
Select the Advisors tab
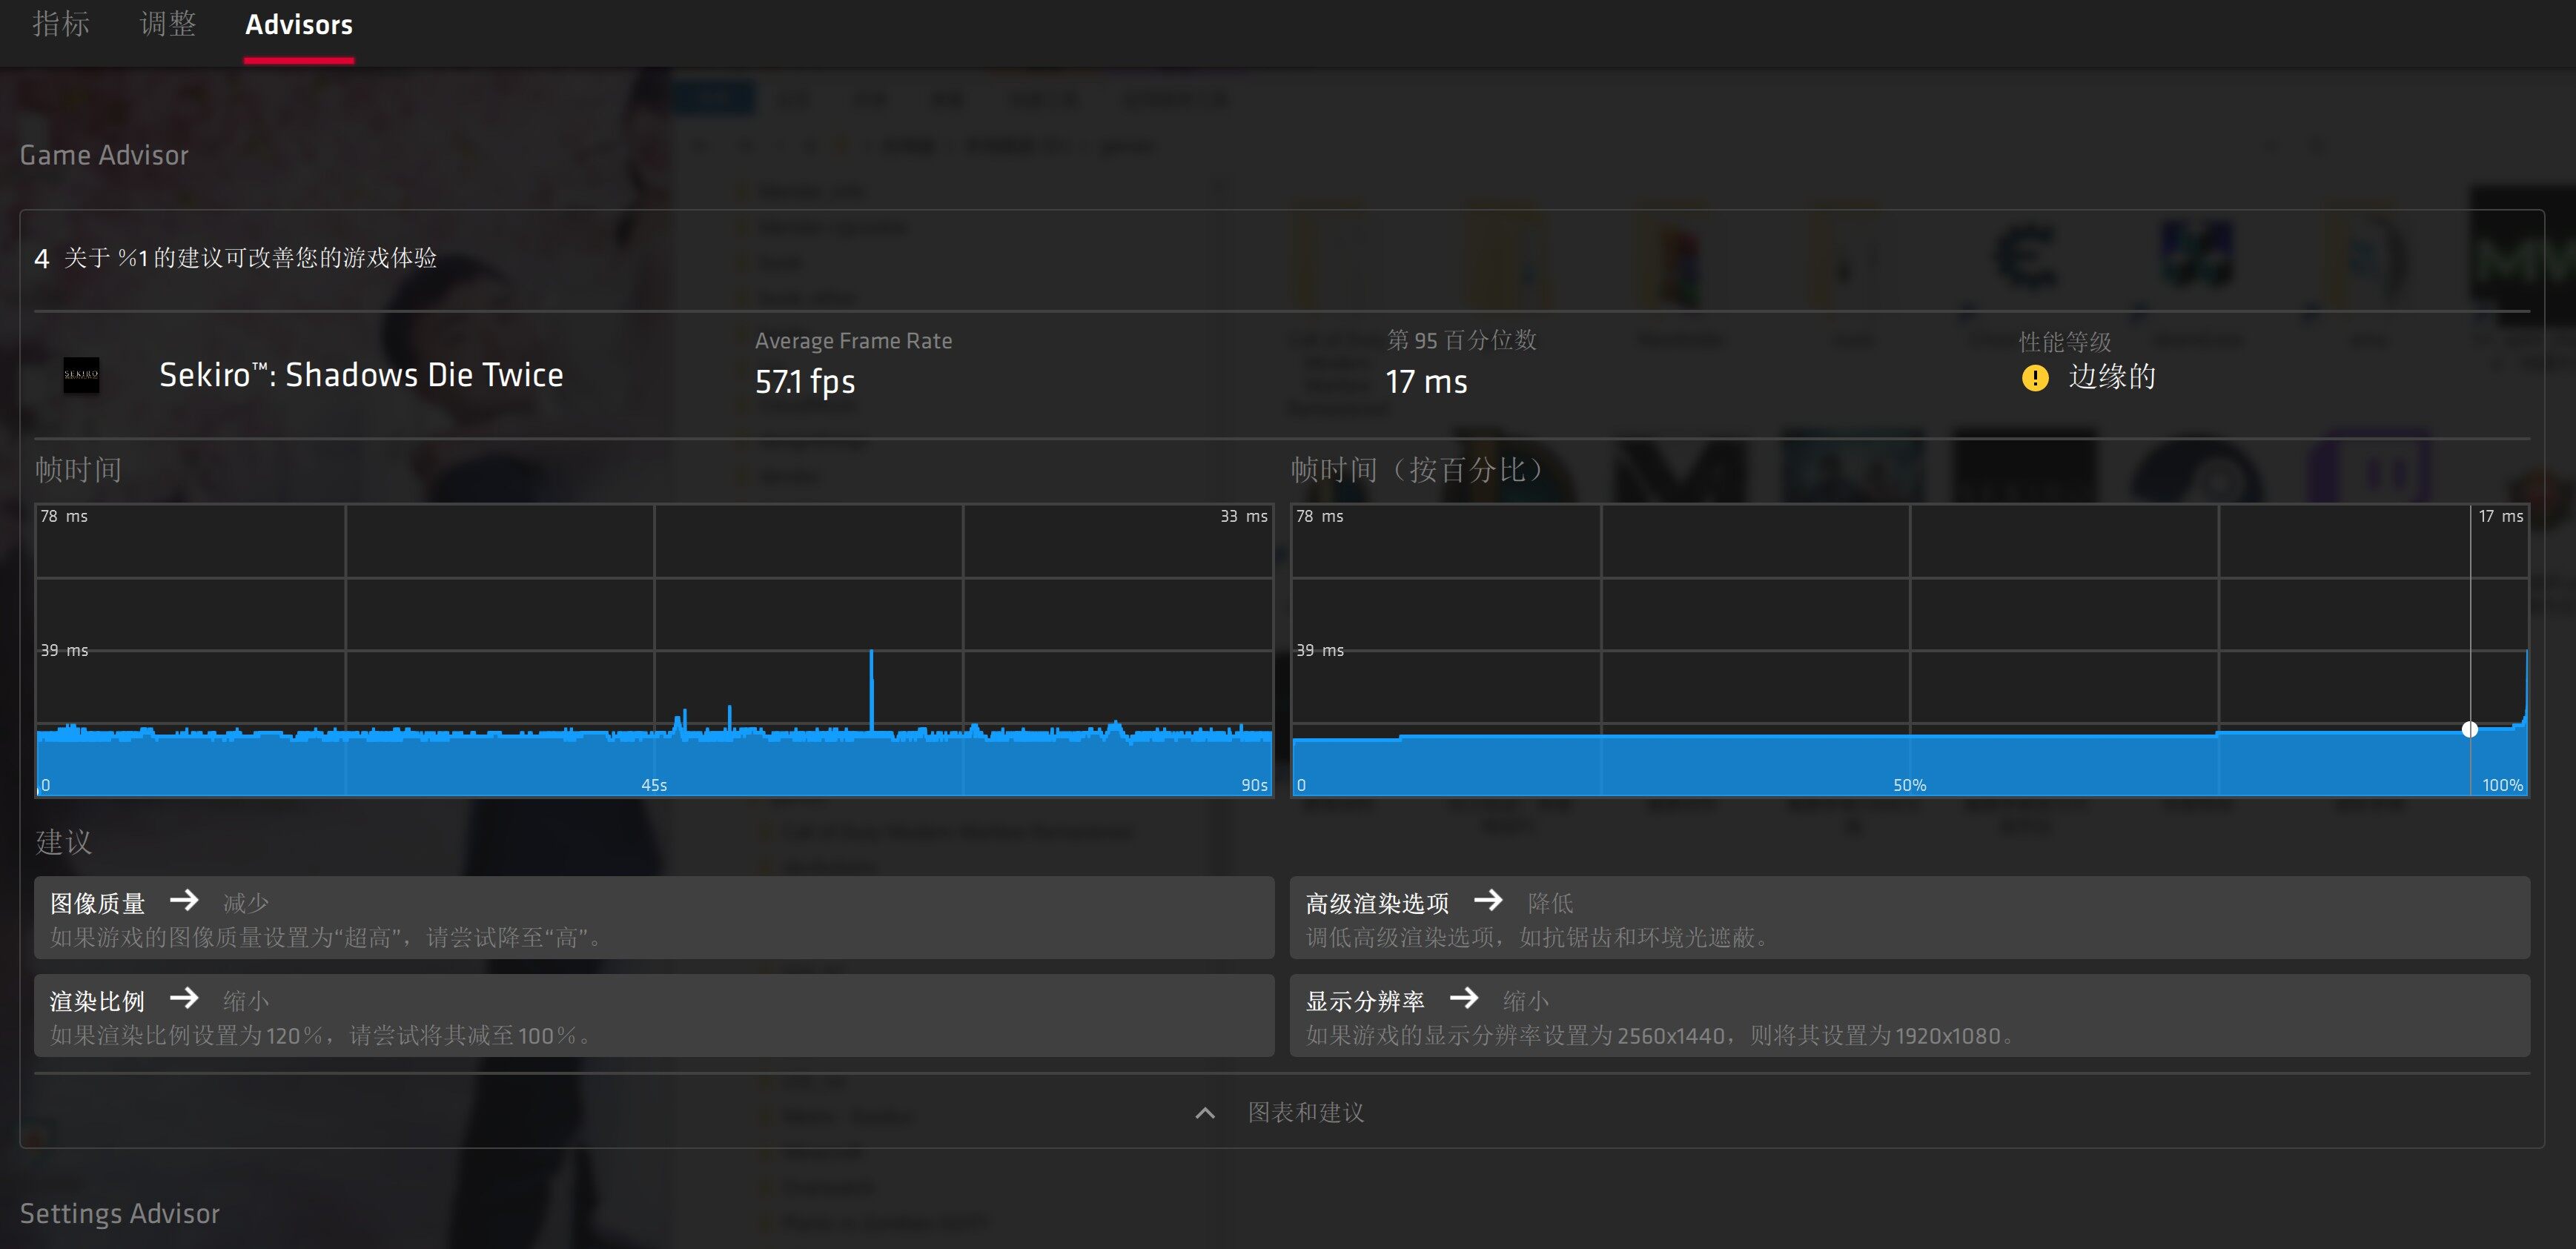[299, 25]
